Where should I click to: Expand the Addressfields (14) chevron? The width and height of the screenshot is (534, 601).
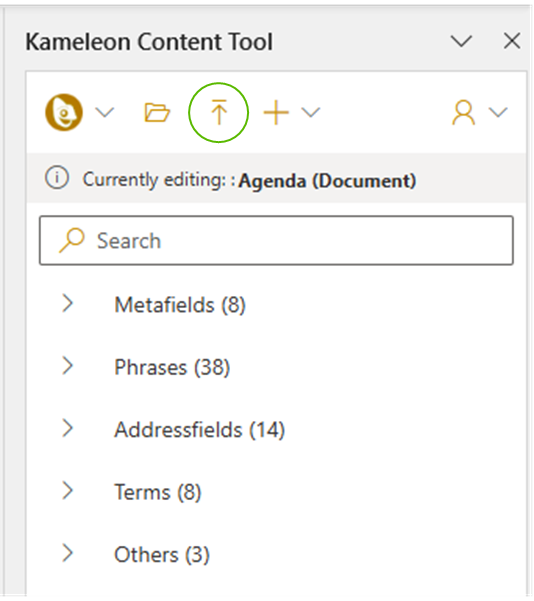pos(68,428)
